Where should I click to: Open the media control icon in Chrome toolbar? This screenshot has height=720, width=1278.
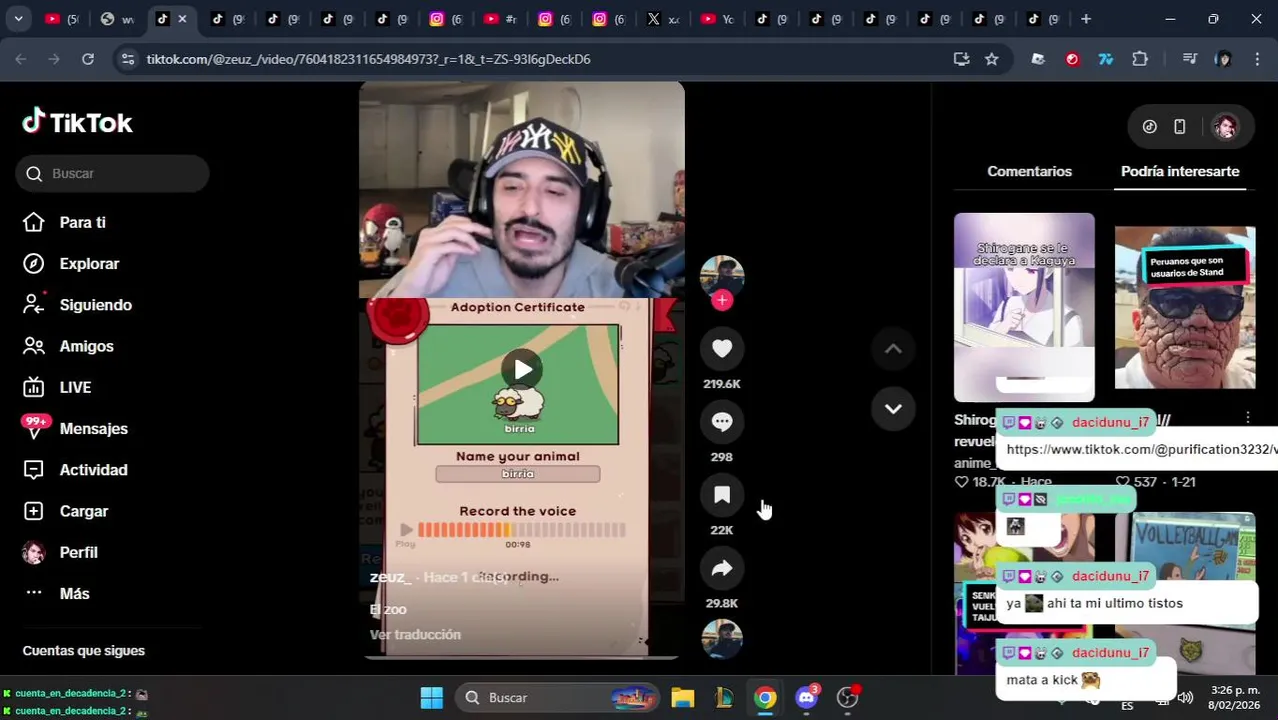click(x=1189, y=59)
